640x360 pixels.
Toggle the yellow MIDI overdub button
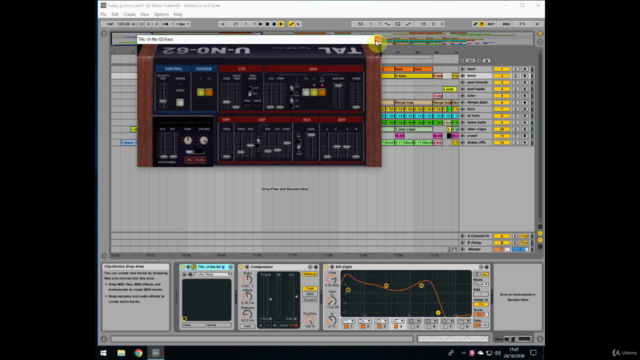[x=281, y=24]
